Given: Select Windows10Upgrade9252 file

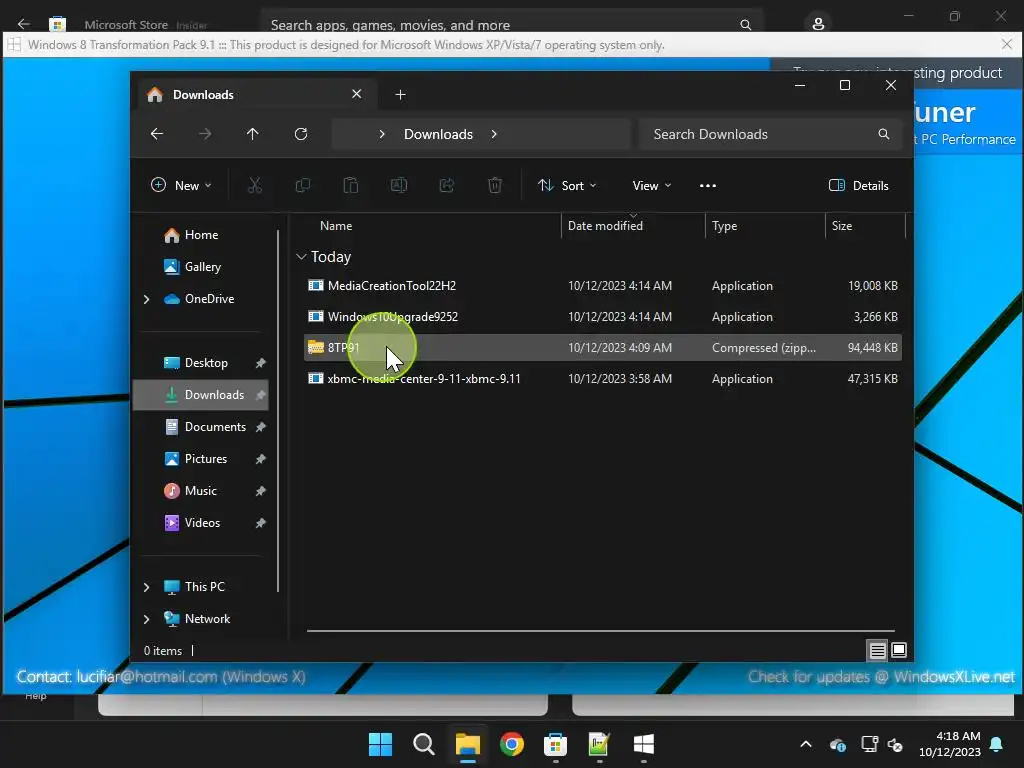Looking at the screenshot, I should (603, 317).
